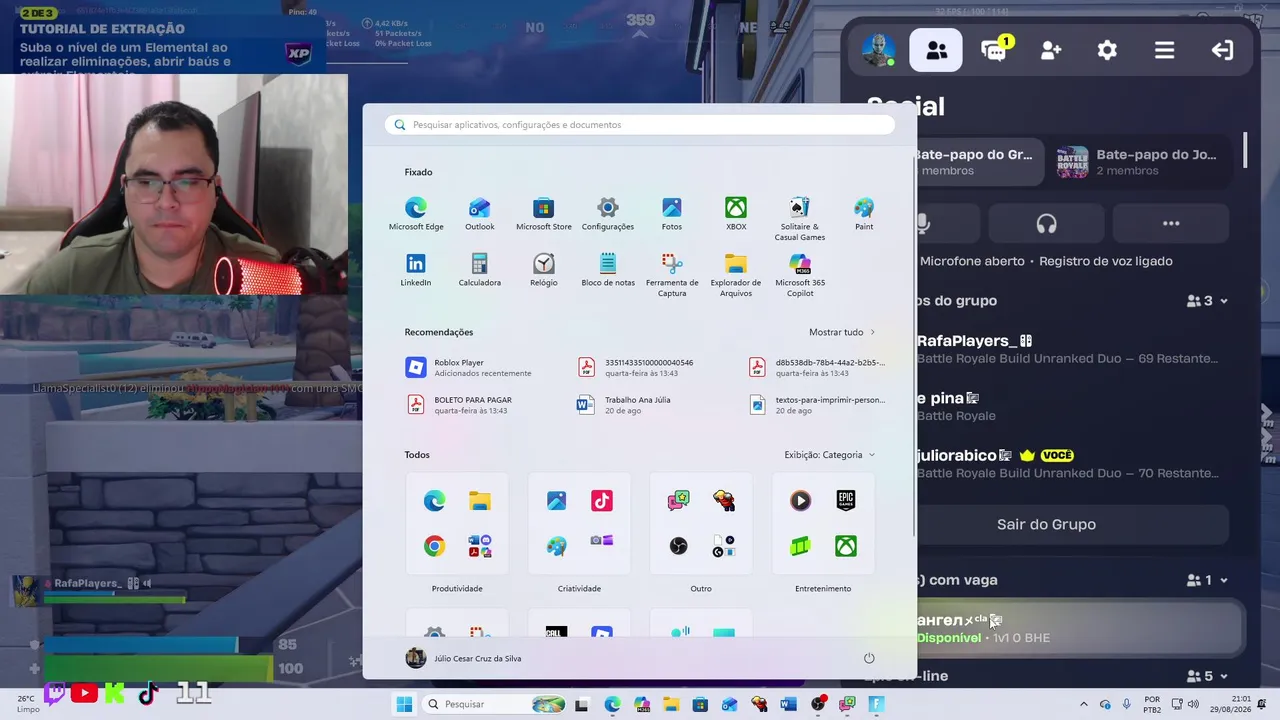Collapse the 'com vaga' section chevron
1280x720 pixels.
pos(1224,580)
